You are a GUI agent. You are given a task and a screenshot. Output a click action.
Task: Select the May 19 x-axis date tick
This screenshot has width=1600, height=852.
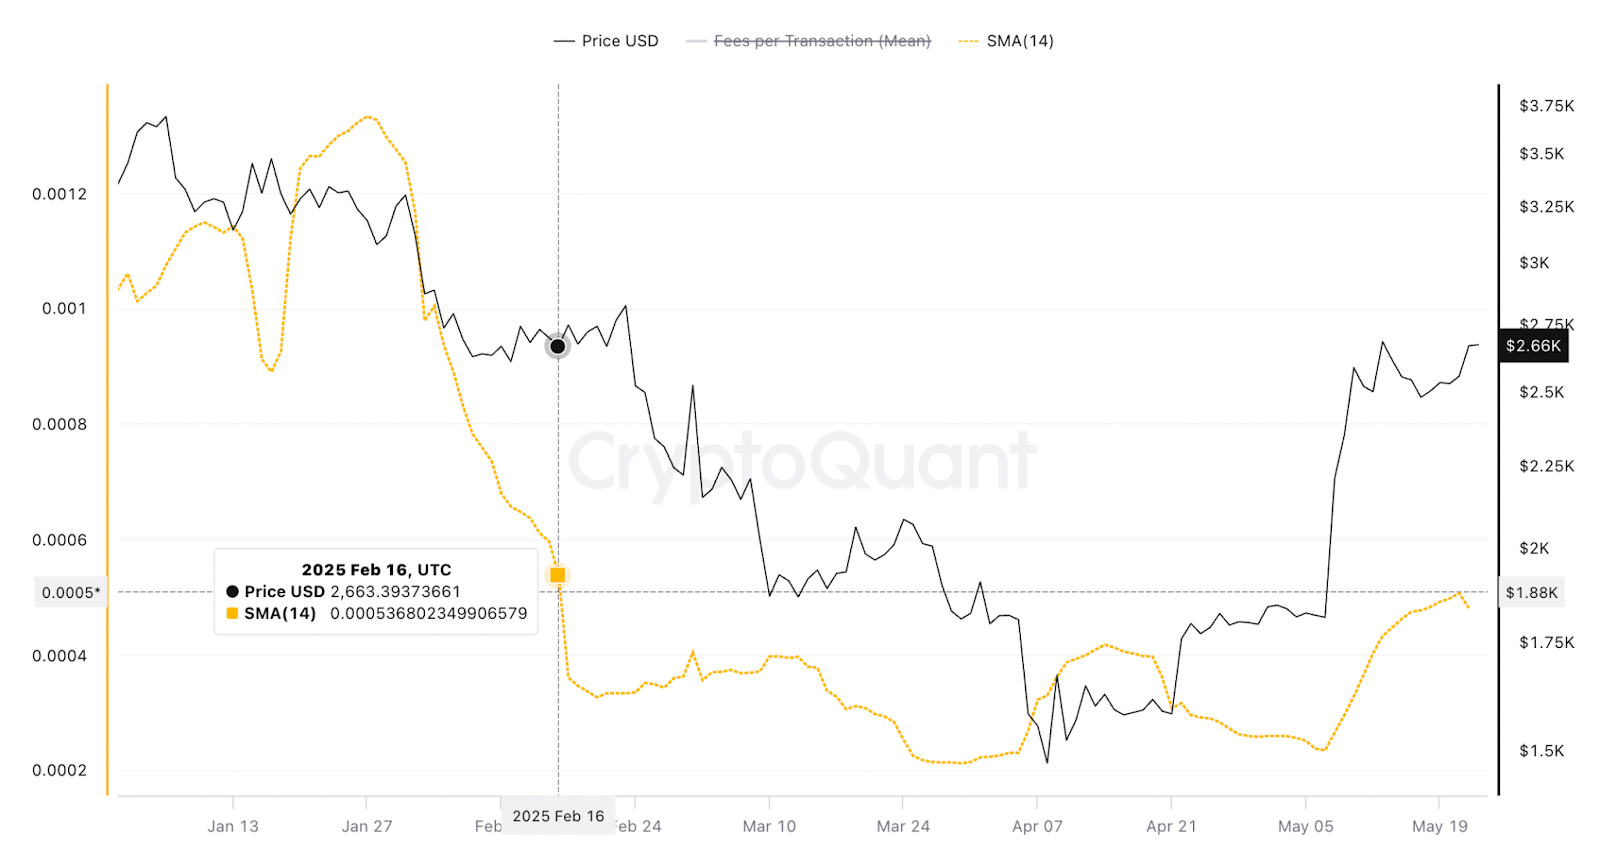tap(1440, 826)
